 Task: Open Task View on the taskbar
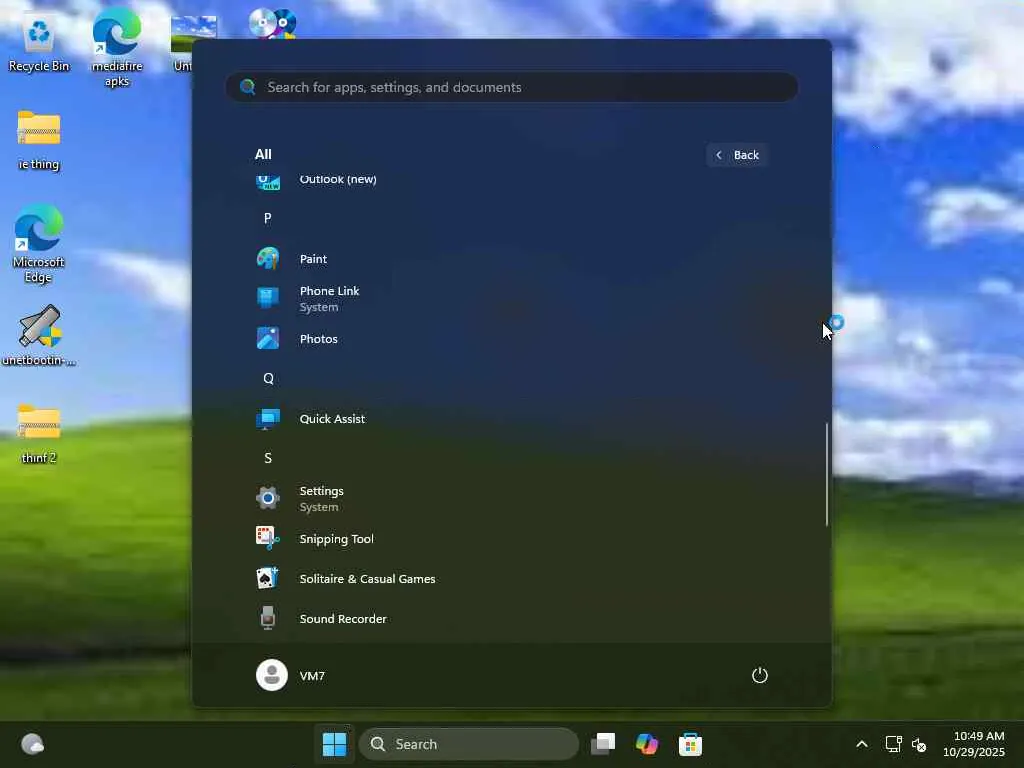tap(603, 744)
